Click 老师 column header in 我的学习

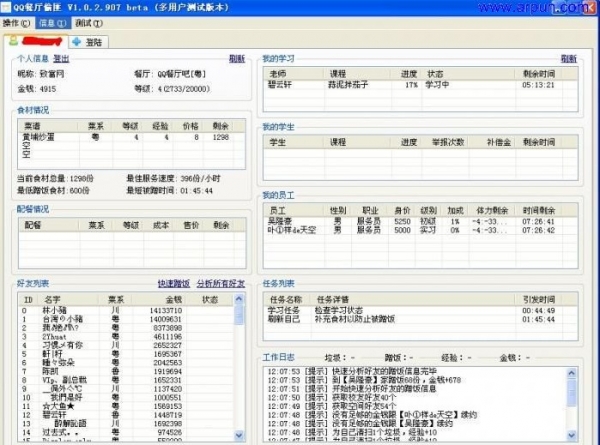(293, 73)
